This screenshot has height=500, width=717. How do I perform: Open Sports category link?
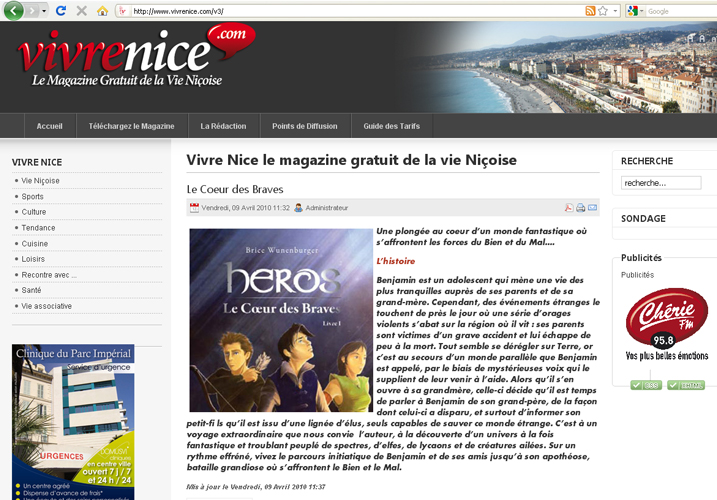point(32,196)
